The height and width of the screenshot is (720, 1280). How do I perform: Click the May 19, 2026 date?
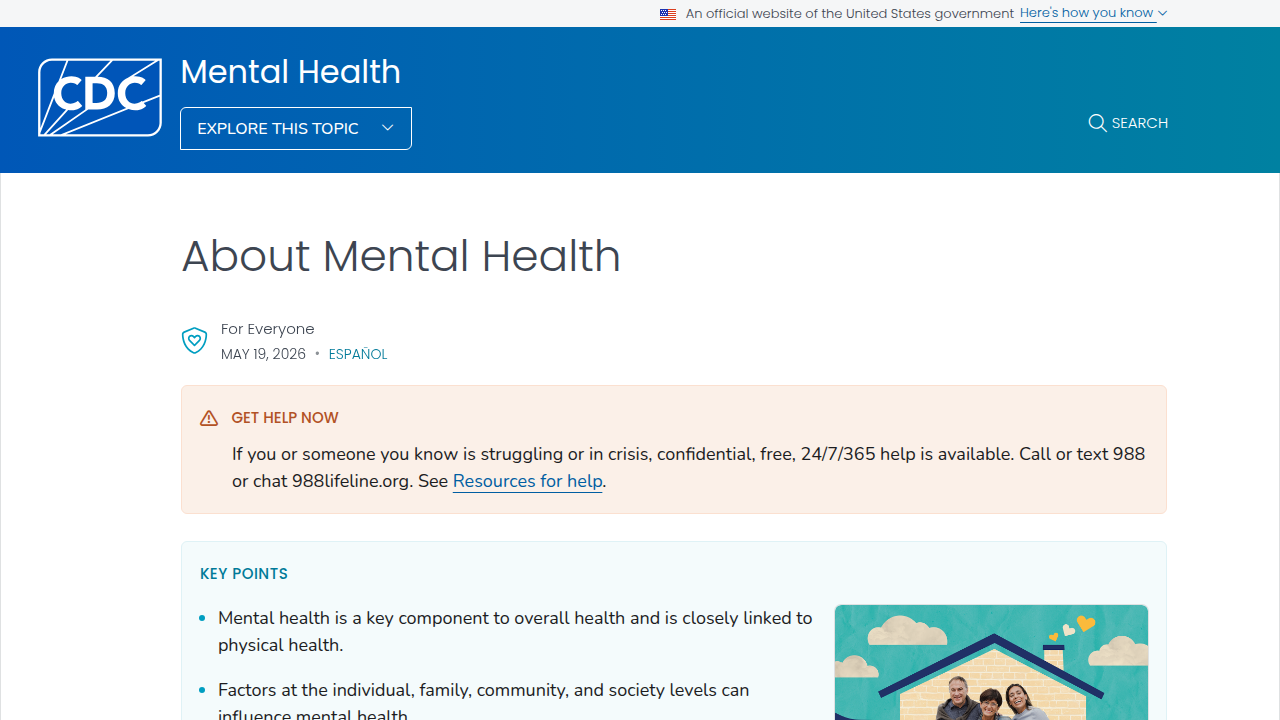(x=263, y=354)
